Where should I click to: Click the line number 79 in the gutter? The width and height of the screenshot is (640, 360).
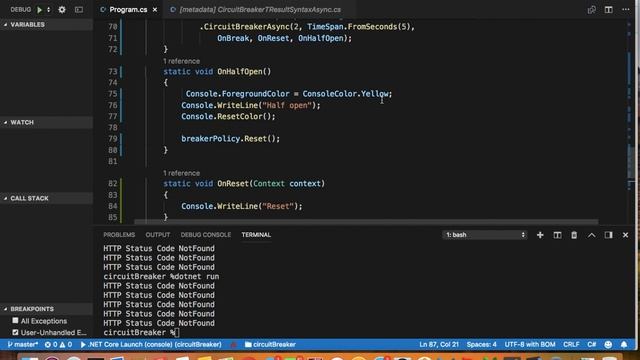click(x=112, y=139)
